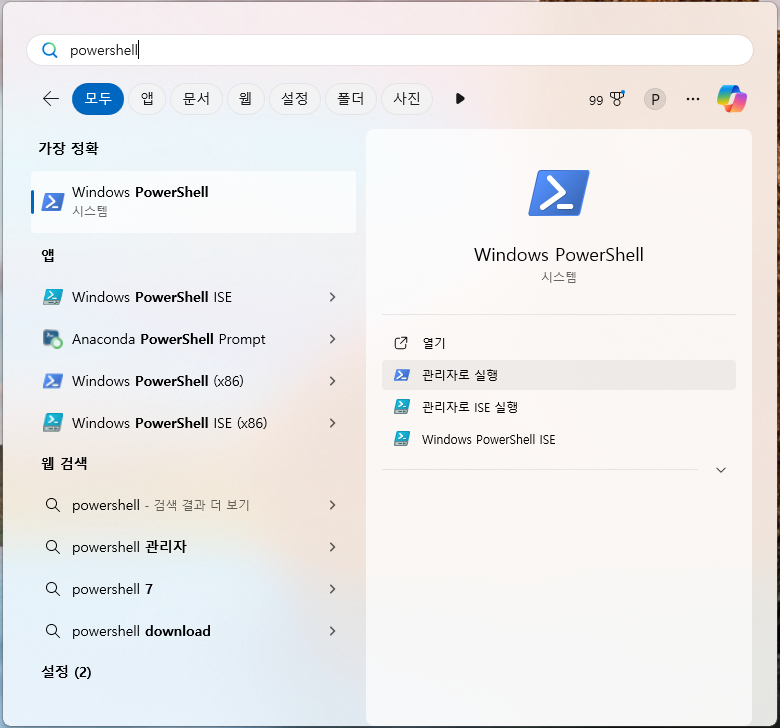The image size is (780, 728).
Task: Click Windows PowerShell title in preview pane
Action: click(559, 255)
